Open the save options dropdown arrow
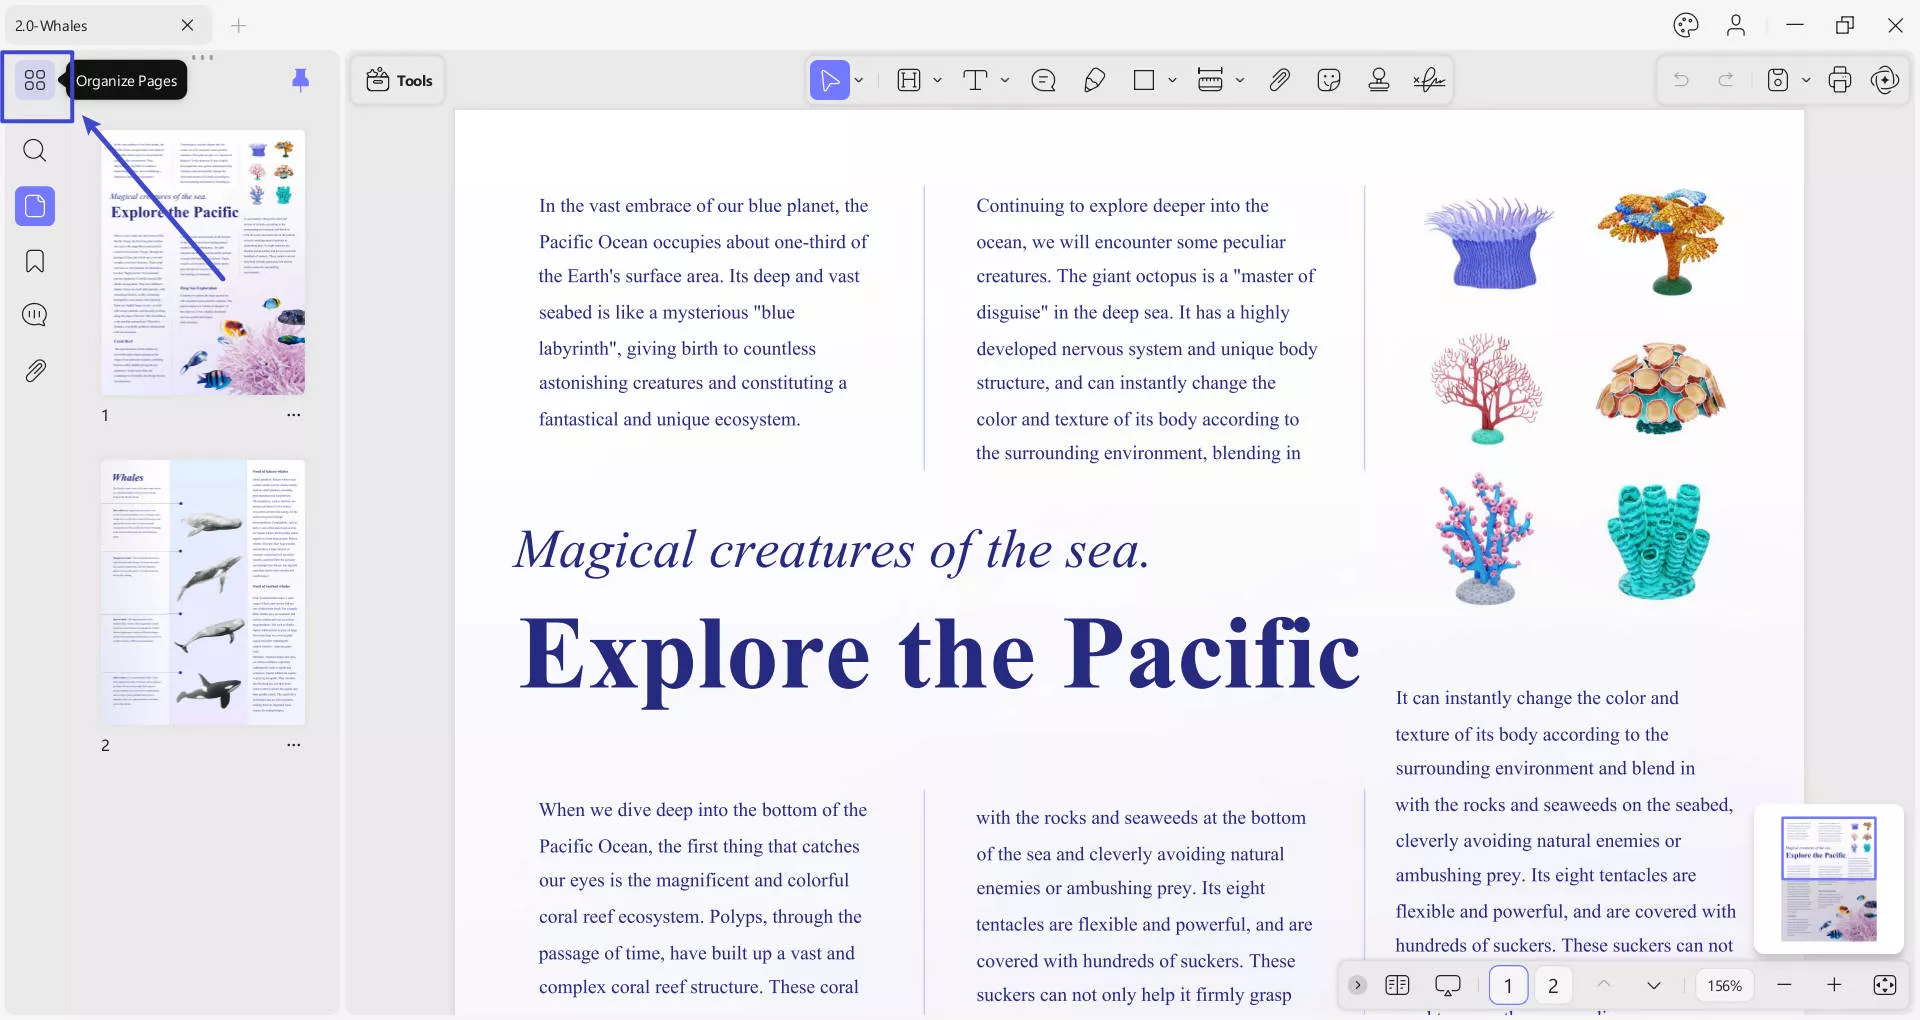This screenshot has height=1020, width=1920. (x=1806, y=80)
